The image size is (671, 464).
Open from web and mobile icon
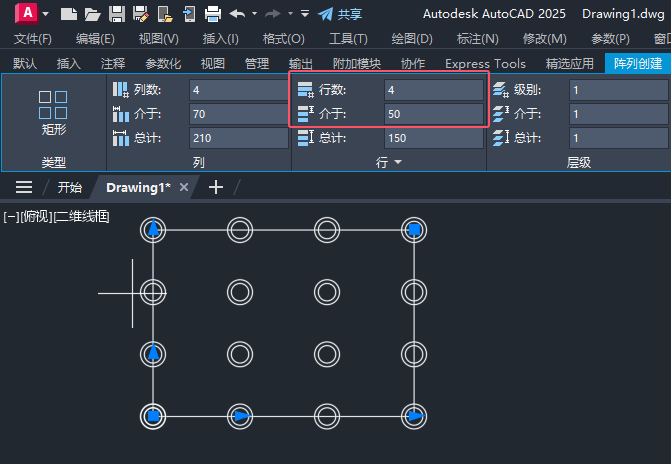click(165, 14)
